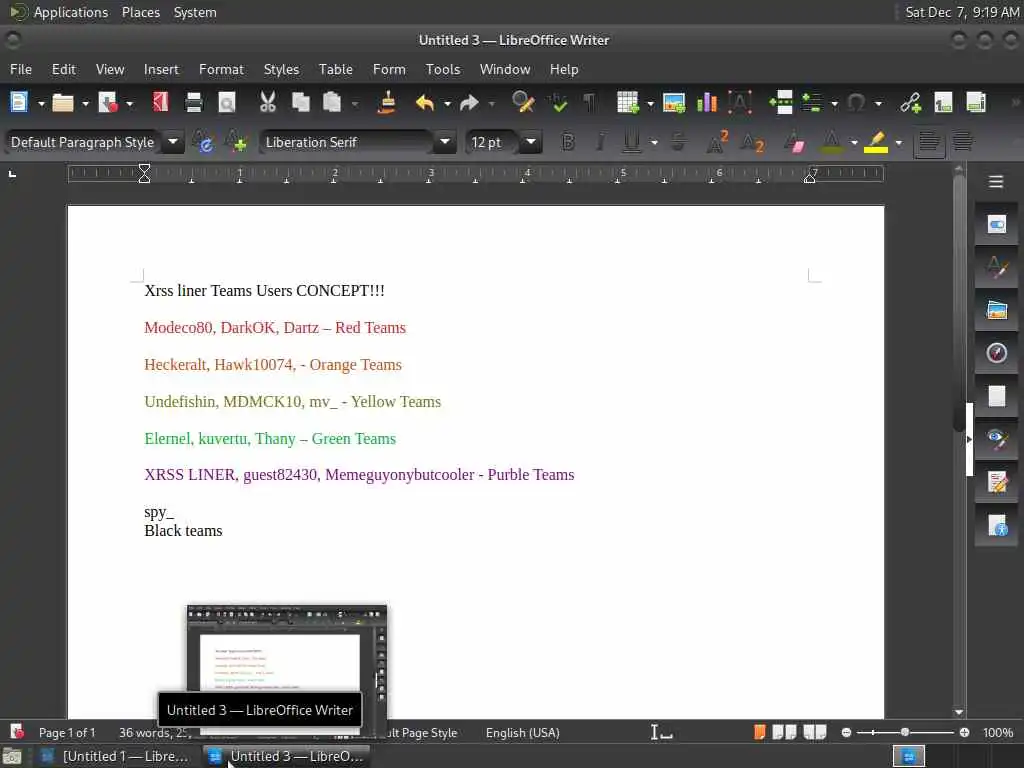Open the Undo history dropdown arrow
The width and height of the screenshot is (1024, 768).
(447, 103)
